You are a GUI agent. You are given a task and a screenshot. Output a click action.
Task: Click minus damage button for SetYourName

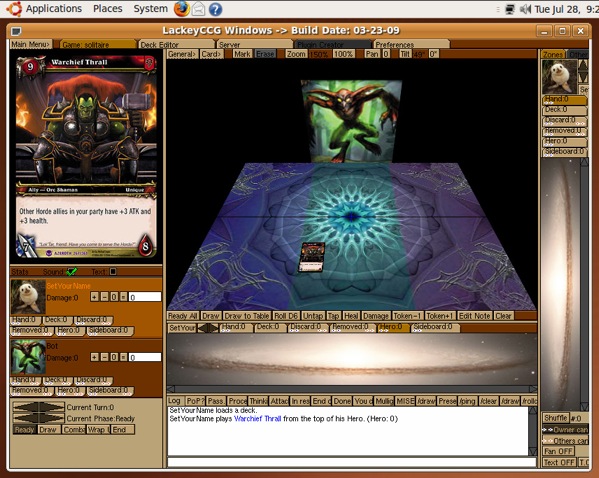pyautogui.click(x=104, y=297)
